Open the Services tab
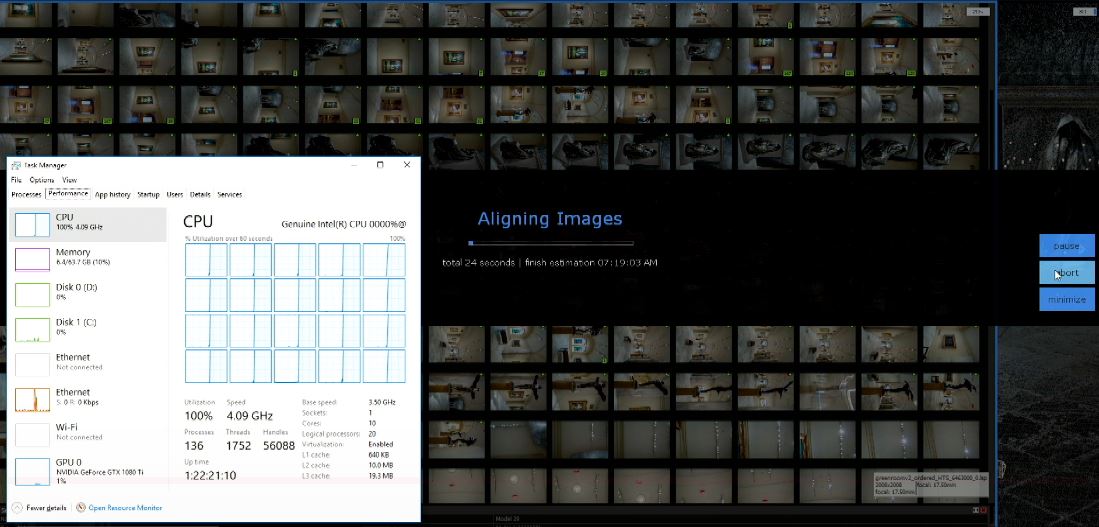 (230, 195)
